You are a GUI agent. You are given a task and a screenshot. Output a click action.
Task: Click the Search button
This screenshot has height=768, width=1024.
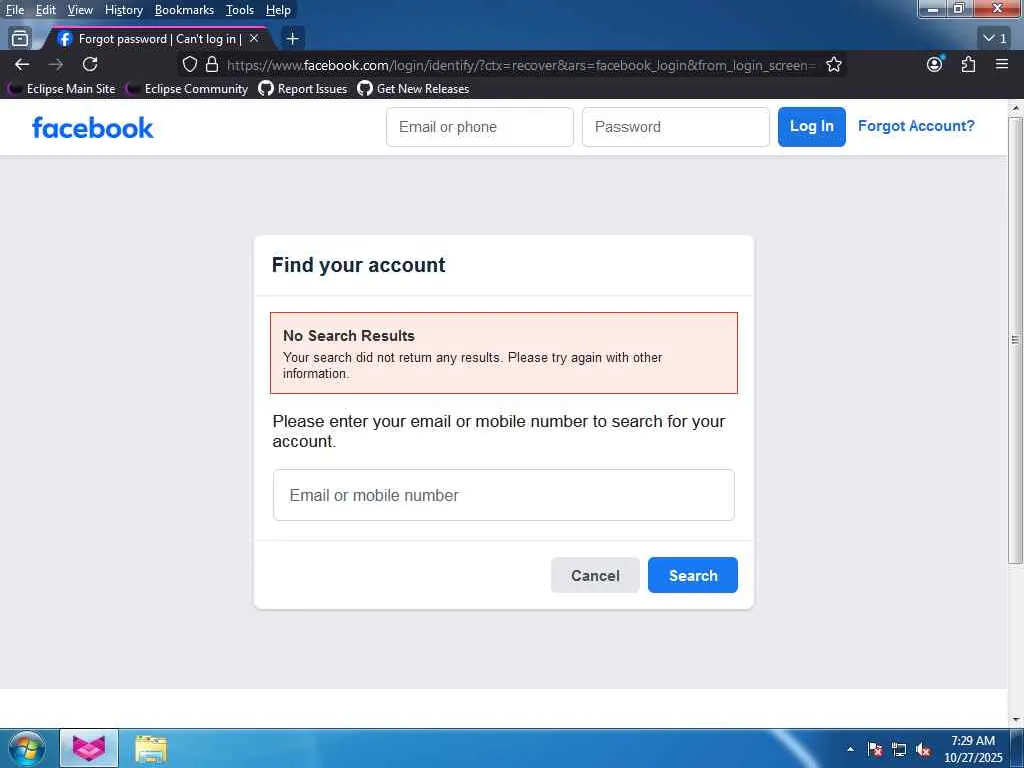tap(693, 575)
